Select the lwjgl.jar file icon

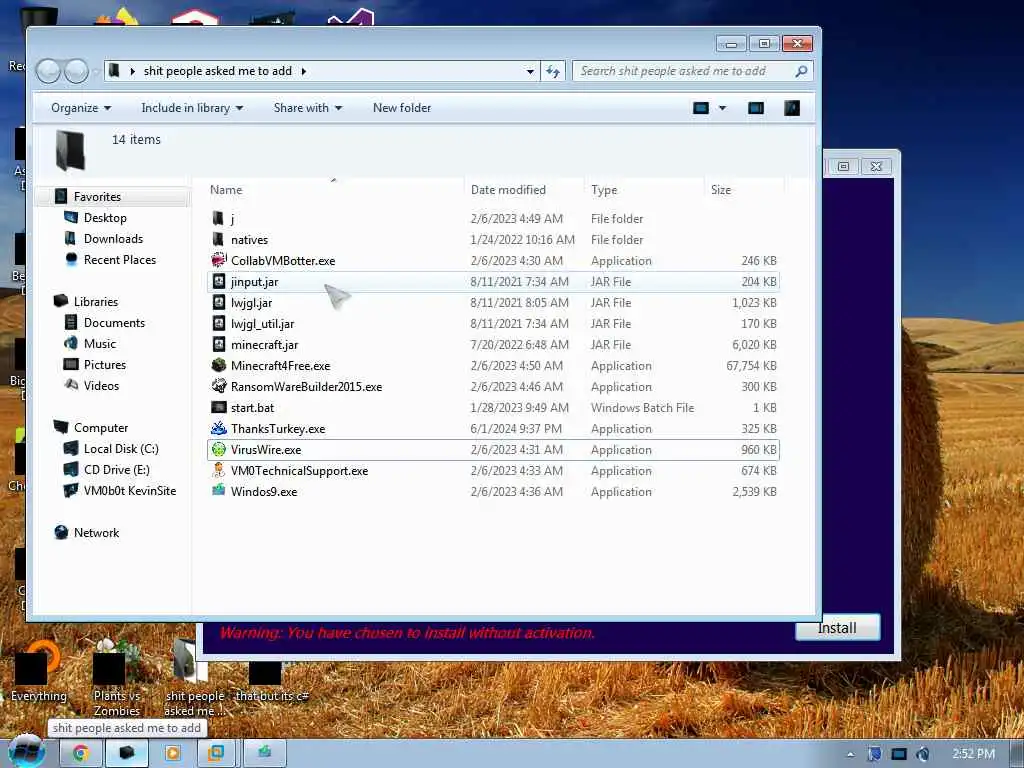(x=219, y=302)
